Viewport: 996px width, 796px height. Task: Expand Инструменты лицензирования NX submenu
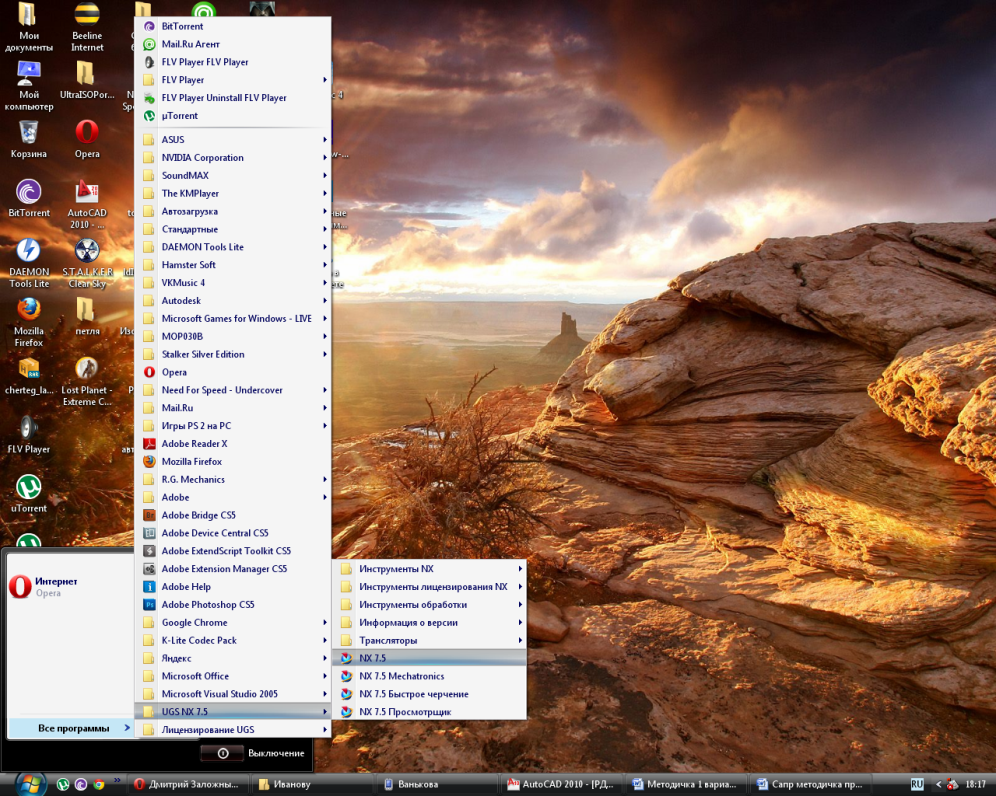429,586
